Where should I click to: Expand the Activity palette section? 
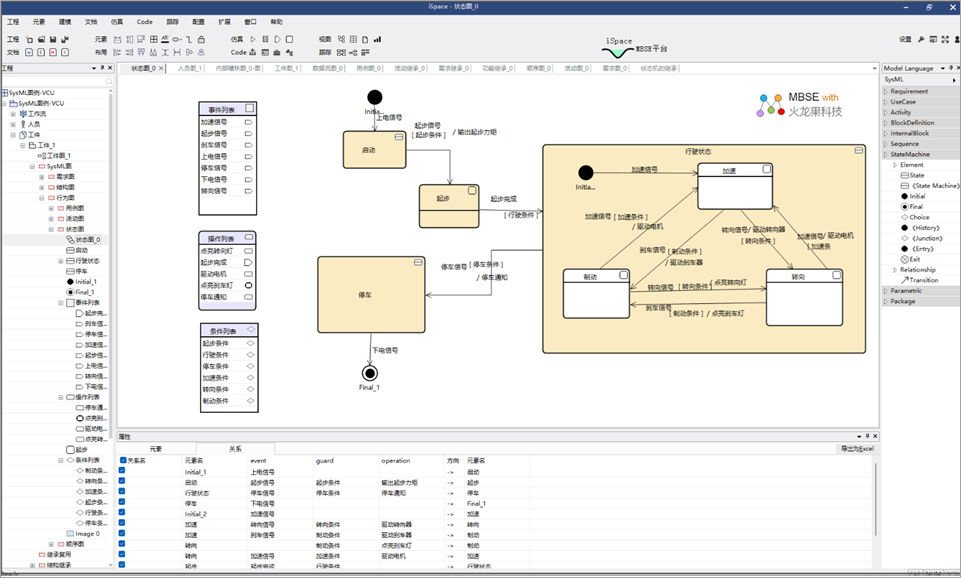tap(885, 112)
